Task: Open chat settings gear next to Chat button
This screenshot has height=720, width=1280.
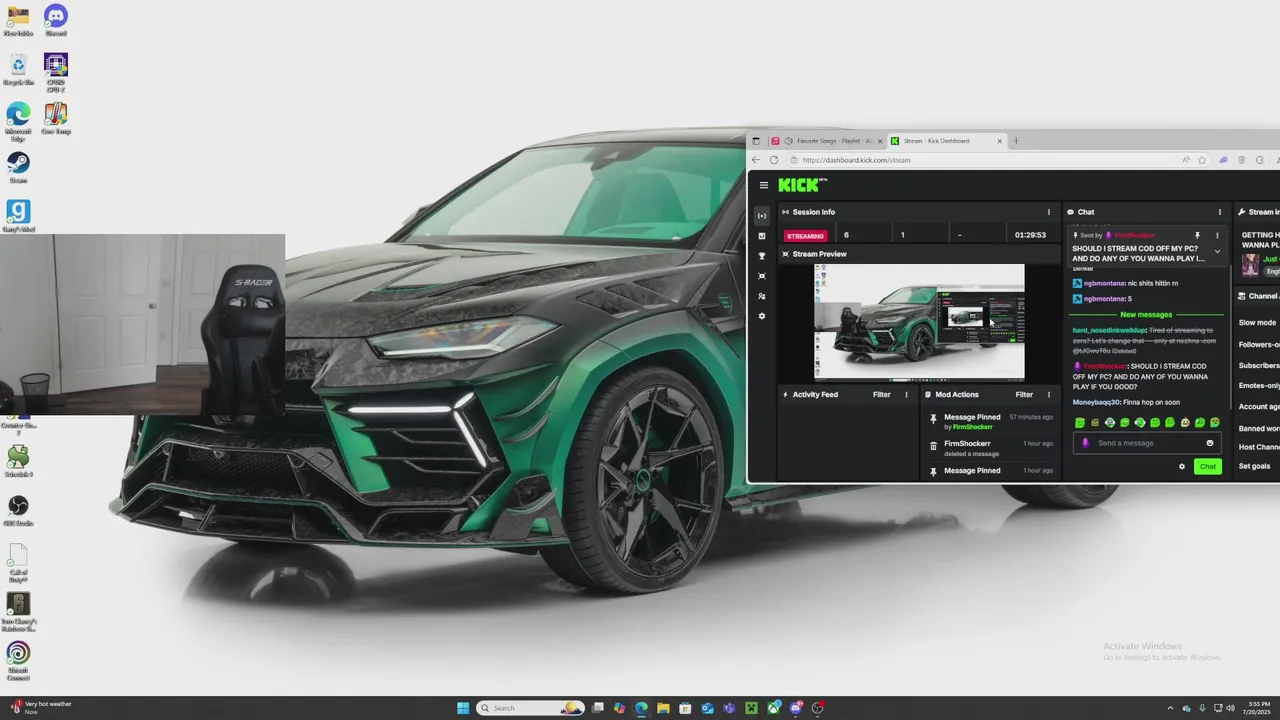Action: pyautogui.click(x=1182, y=467)
